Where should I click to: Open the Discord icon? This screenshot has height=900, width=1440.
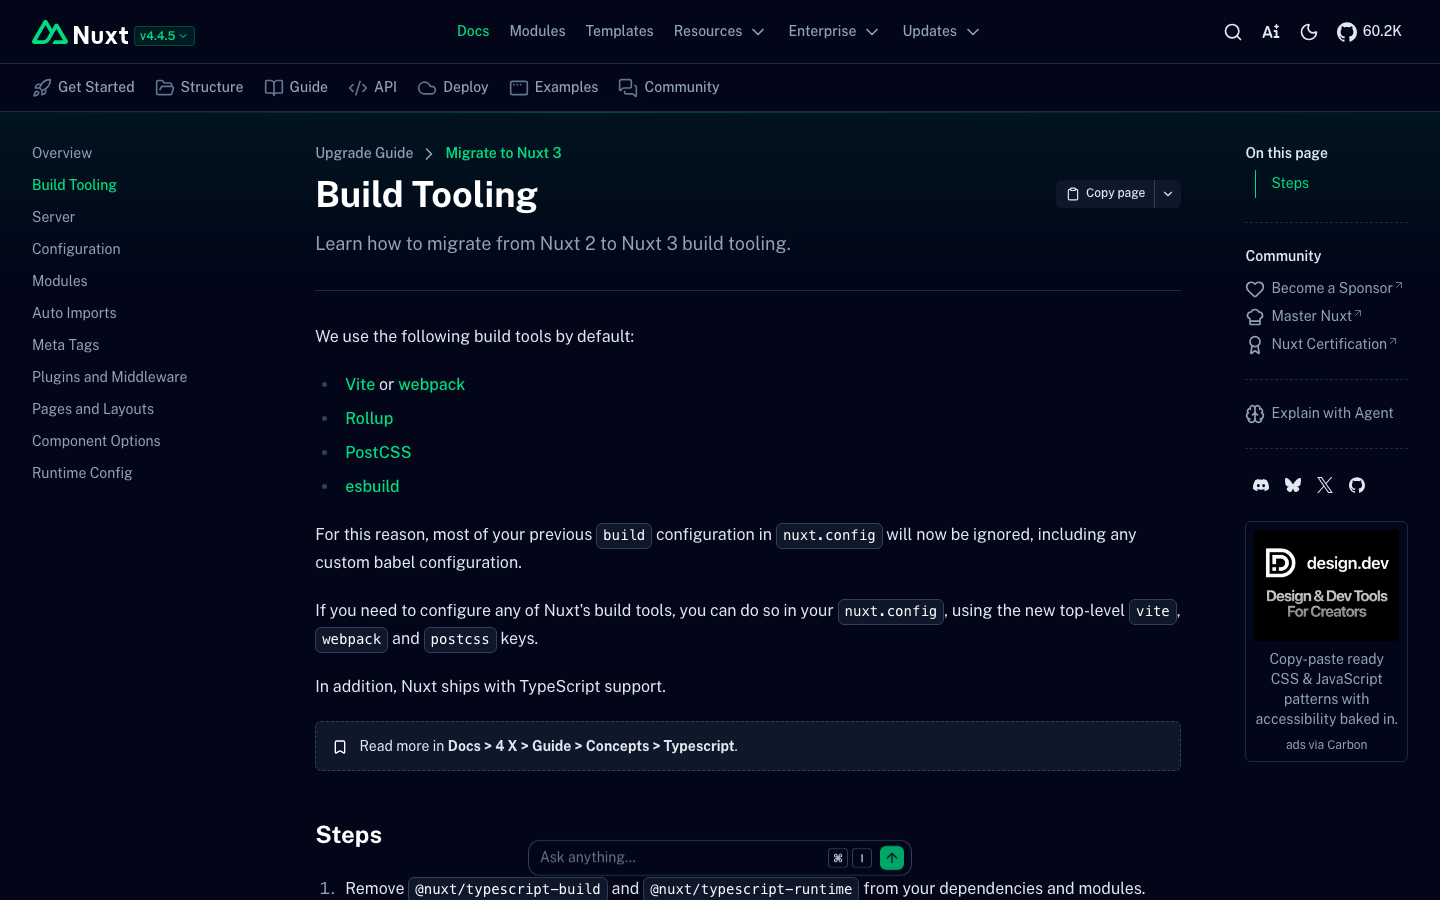[1261, 485]
